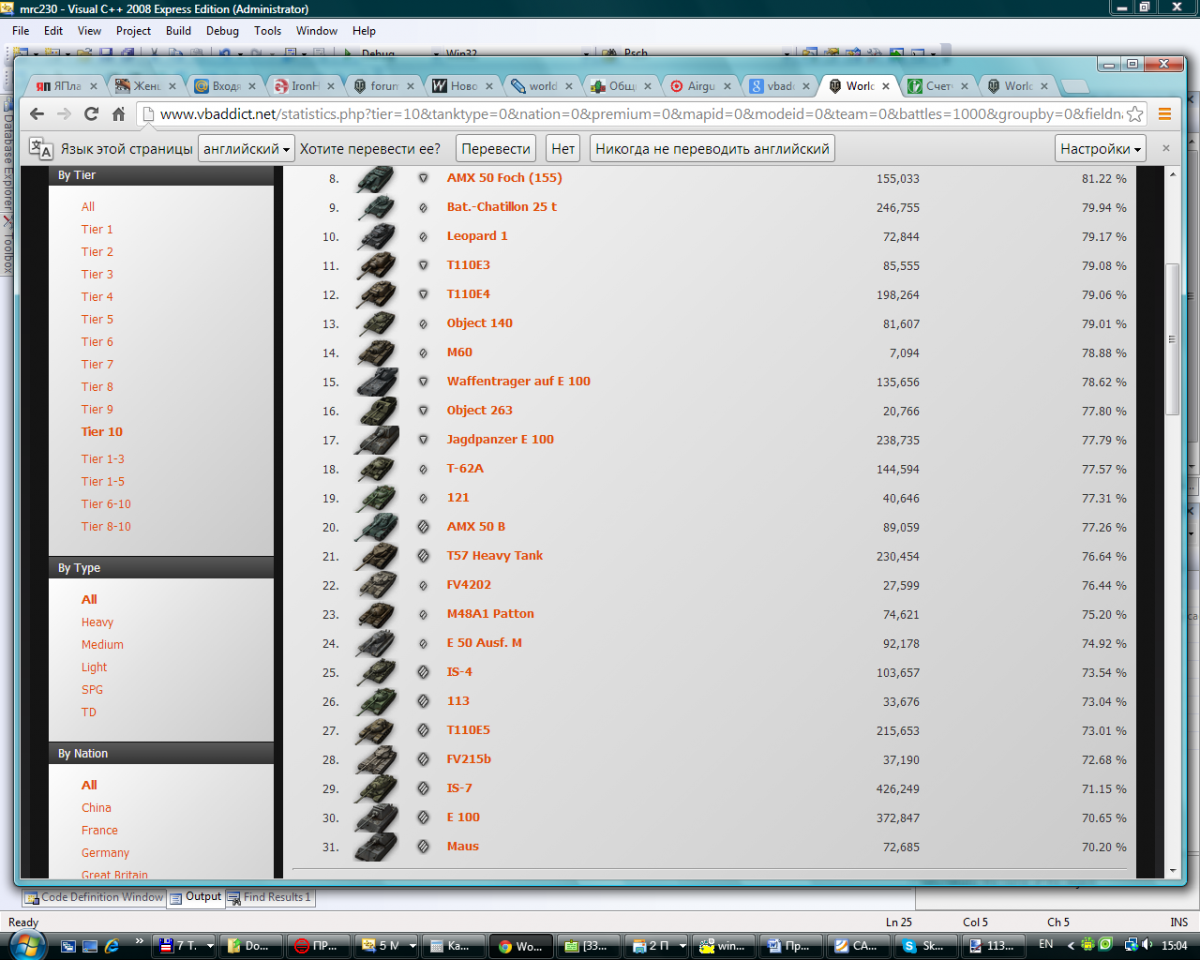The width and height of the screenshot is (1200, 960).
Task: Open Chrome hamburger menu
Action: [1164, 114]
